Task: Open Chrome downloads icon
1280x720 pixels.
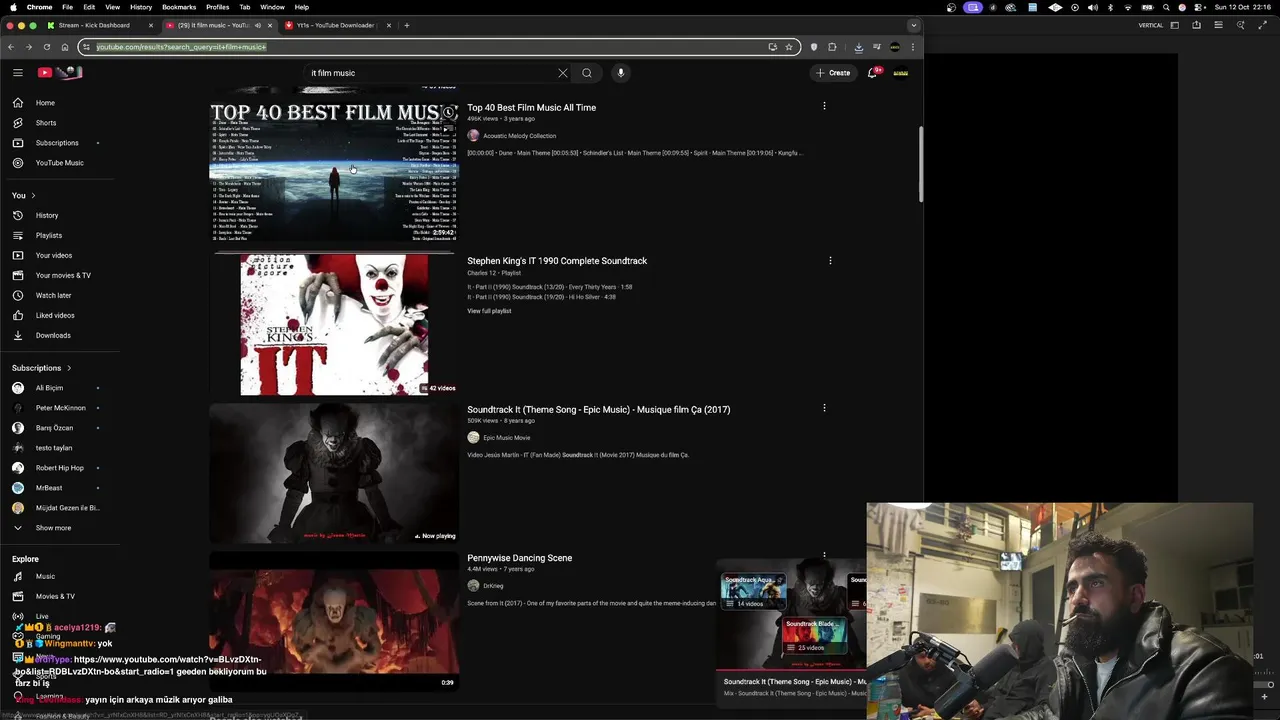Action: [x=858, y=47]
